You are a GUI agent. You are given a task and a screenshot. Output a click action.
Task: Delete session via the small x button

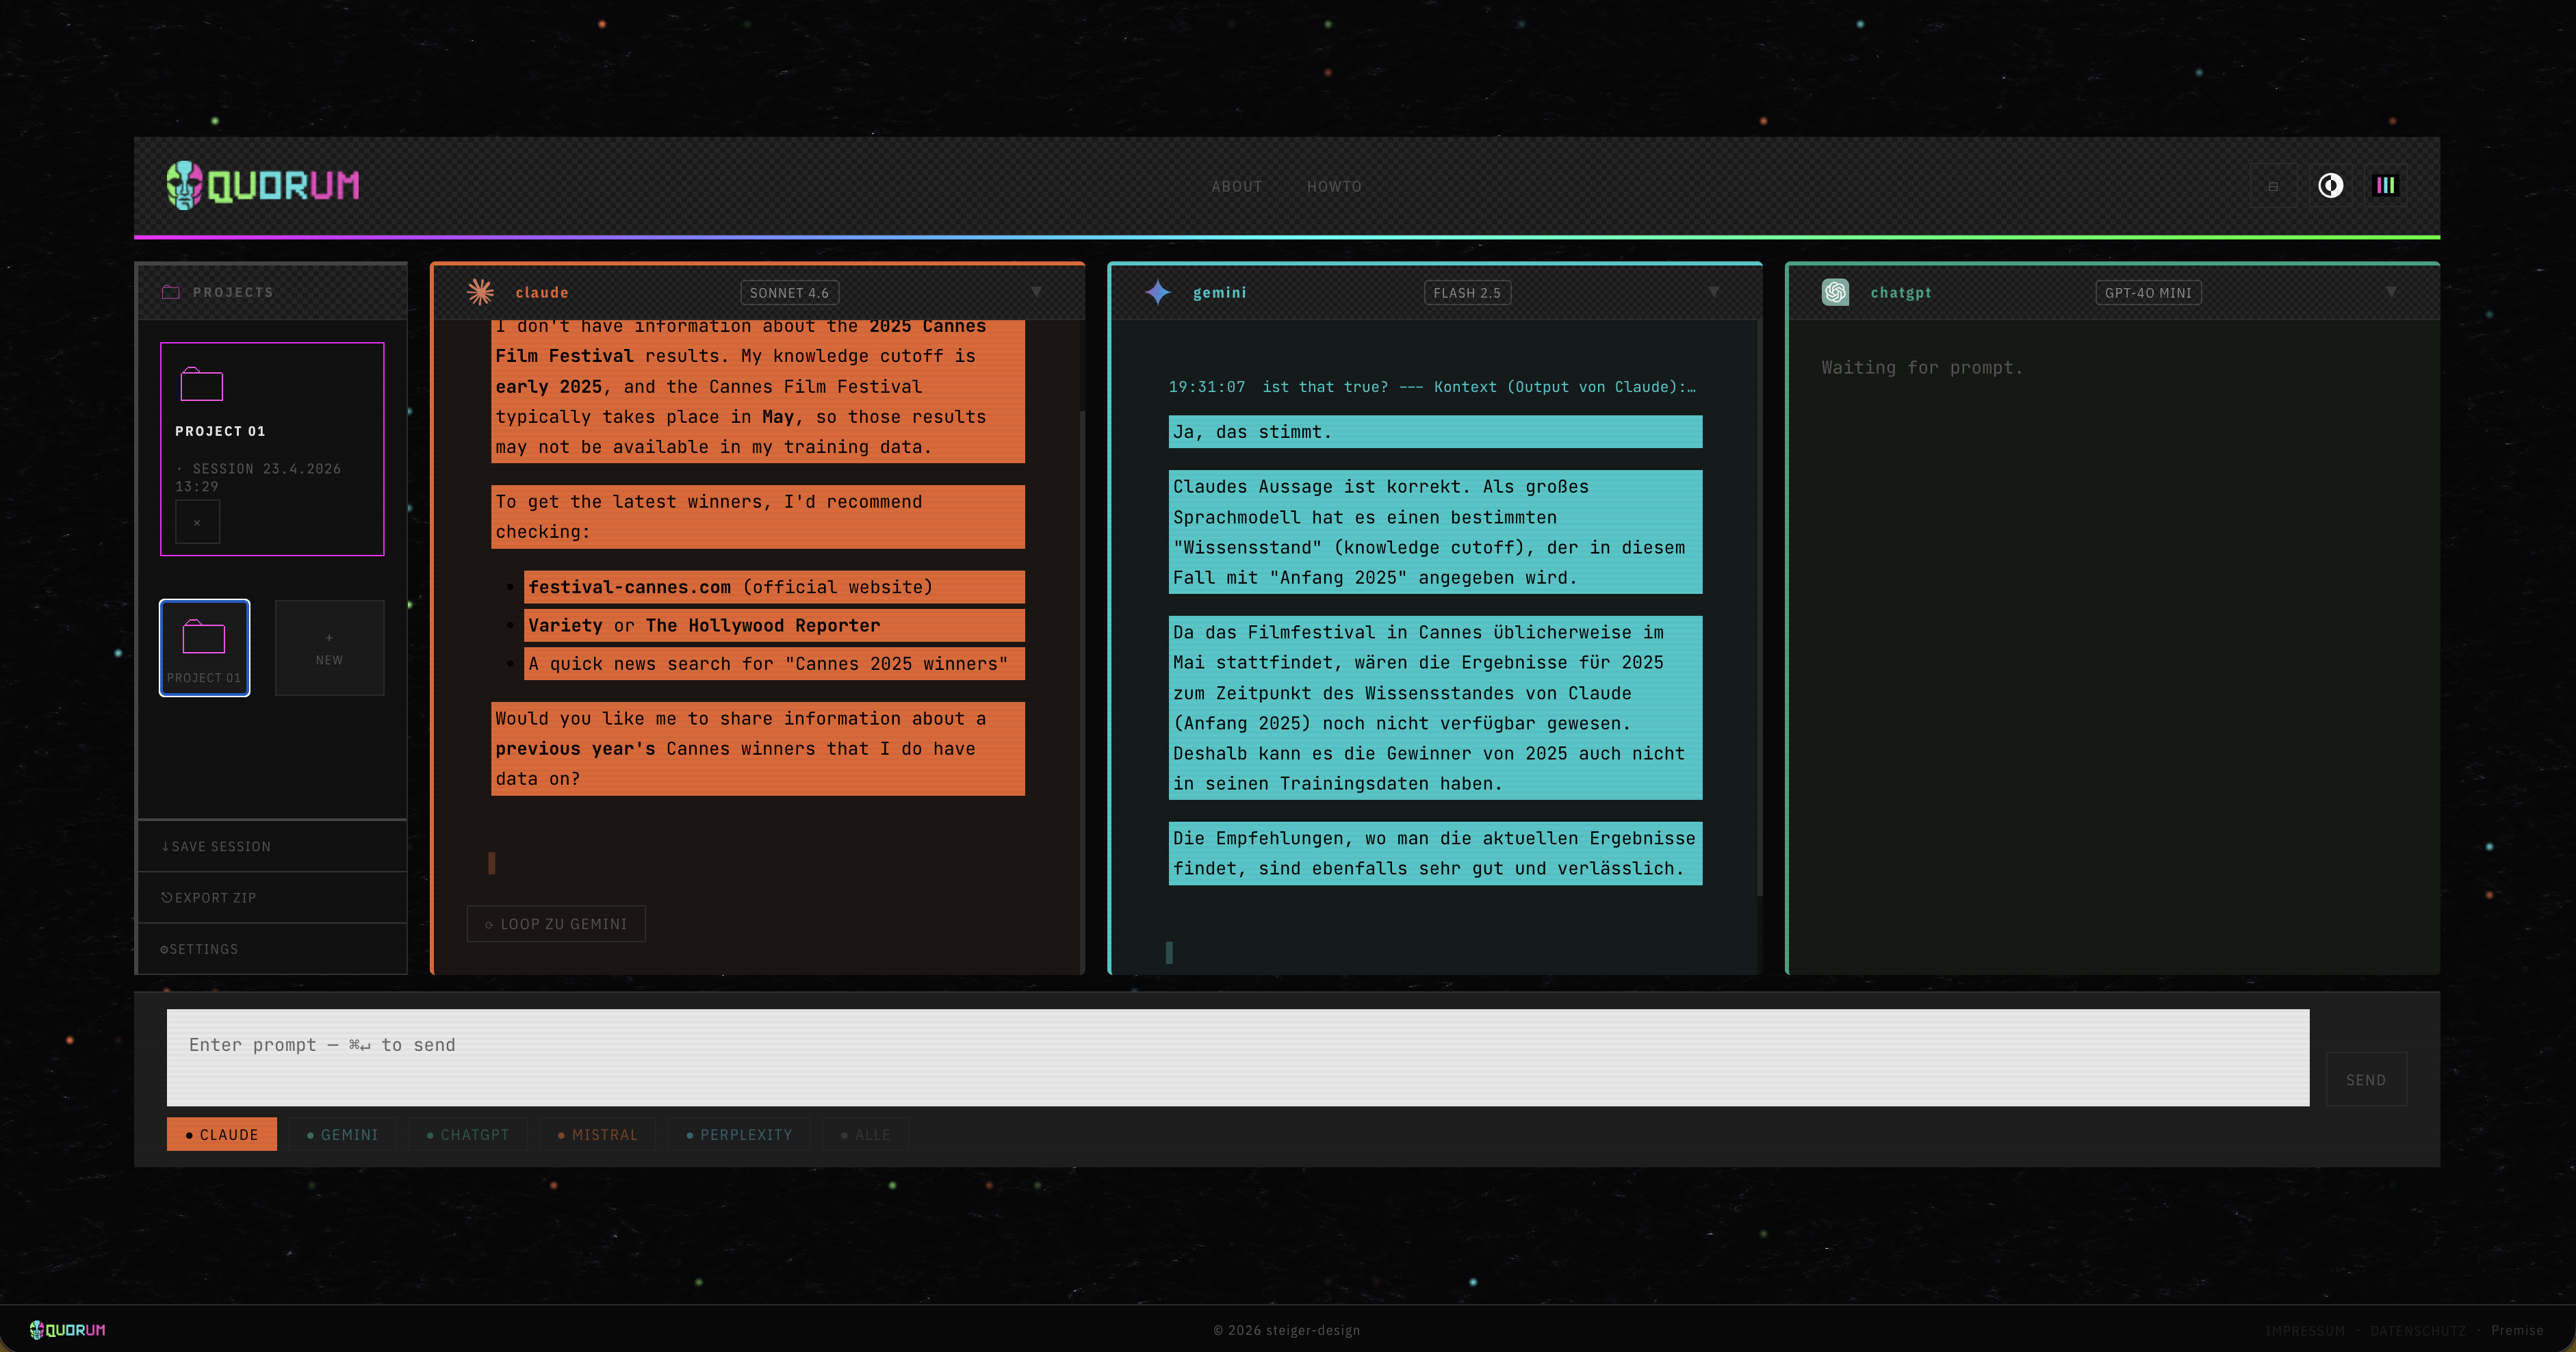point(197,522)
